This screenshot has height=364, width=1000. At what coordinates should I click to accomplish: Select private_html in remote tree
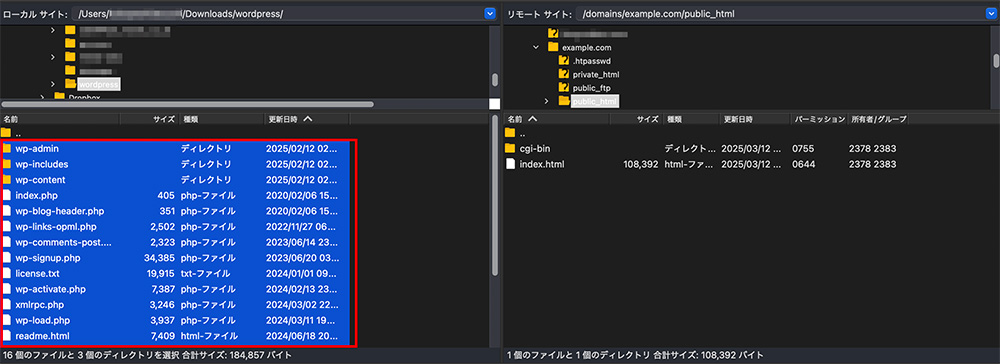pos(596,74)
